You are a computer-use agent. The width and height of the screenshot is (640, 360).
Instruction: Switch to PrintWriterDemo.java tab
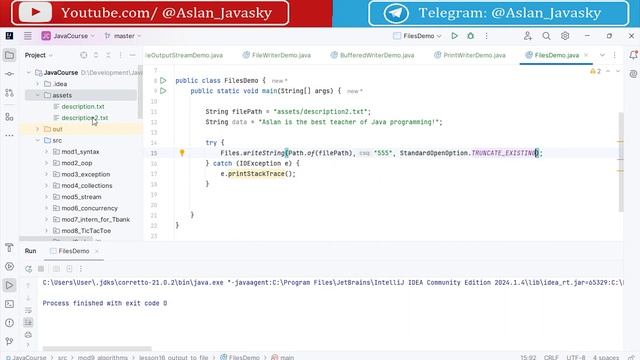(470, 55)
